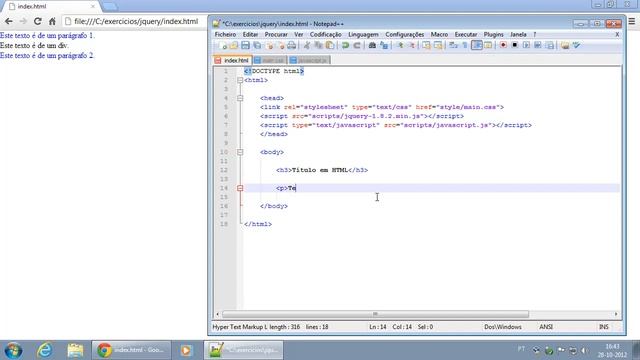The width and height of the screenshot is (640, 360).
Task: Collapse the head fold marker on line 4
Action: coord(240,98)
